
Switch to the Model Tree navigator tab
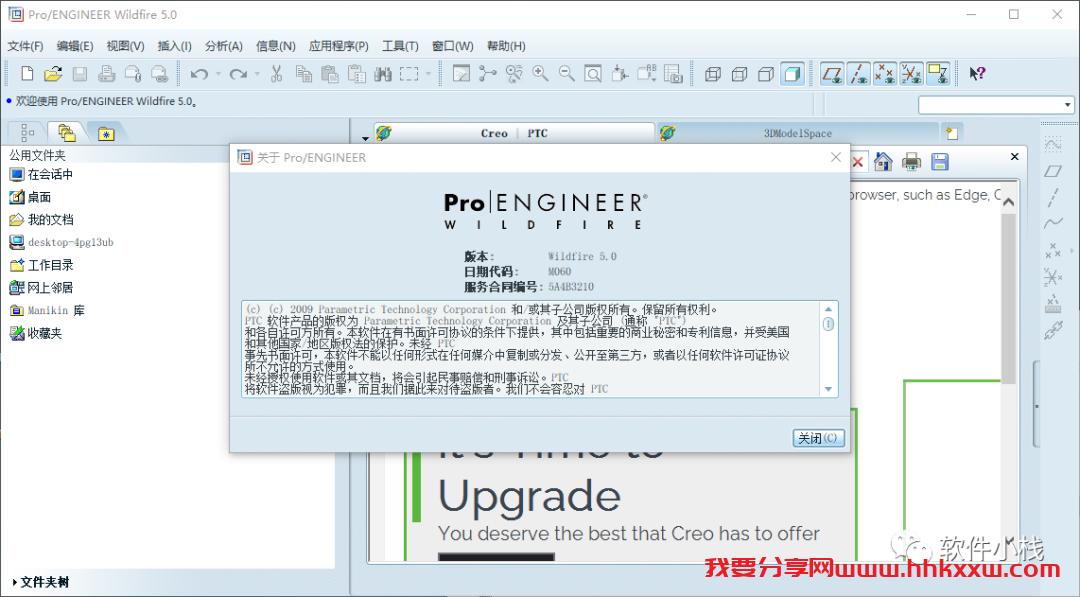click(x=27, y=132)
